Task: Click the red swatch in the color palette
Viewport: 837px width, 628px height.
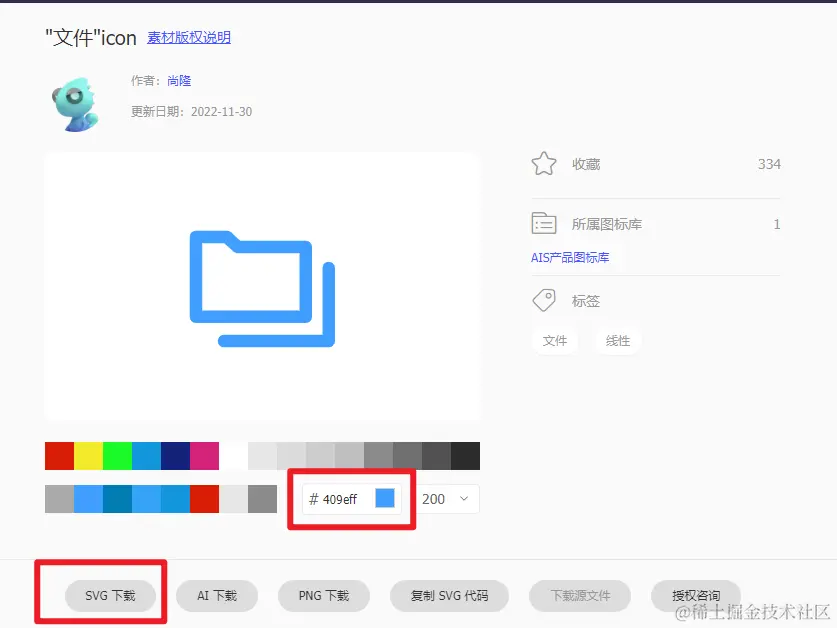Action: [x=58, y=455]
